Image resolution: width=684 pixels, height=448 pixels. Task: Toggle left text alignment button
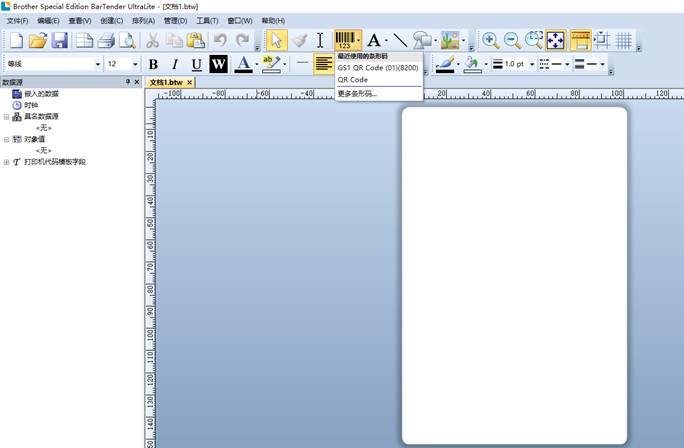(x=324, y=64)
